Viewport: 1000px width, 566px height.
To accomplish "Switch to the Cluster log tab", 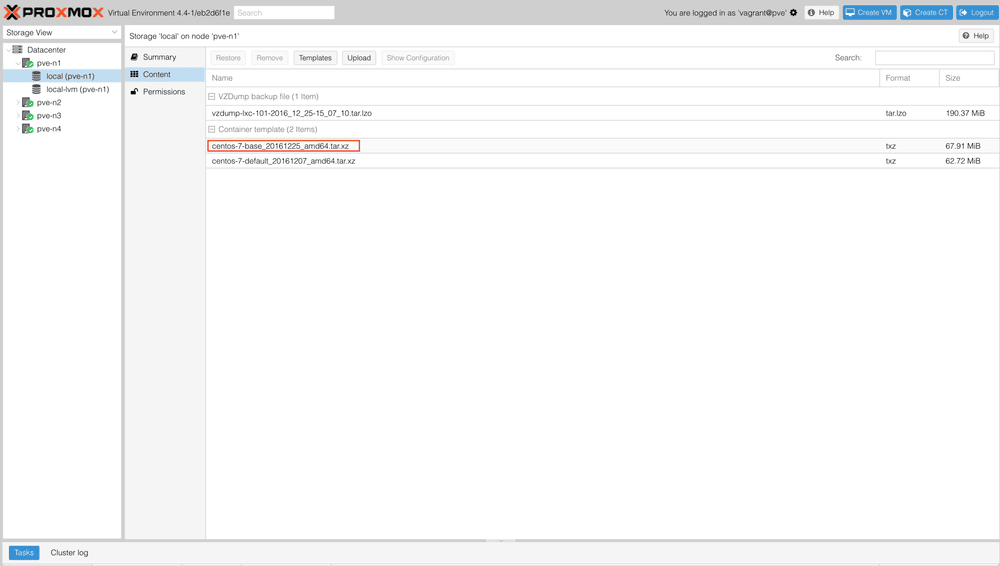I will (x=70, y=553).
